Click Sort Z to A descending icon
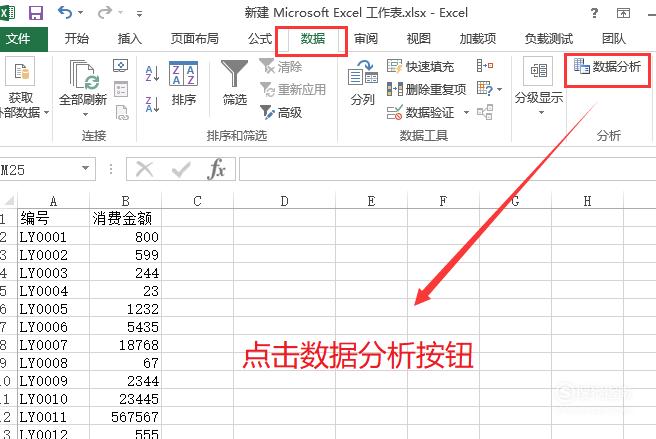656x439 pixels. point(152,104)
